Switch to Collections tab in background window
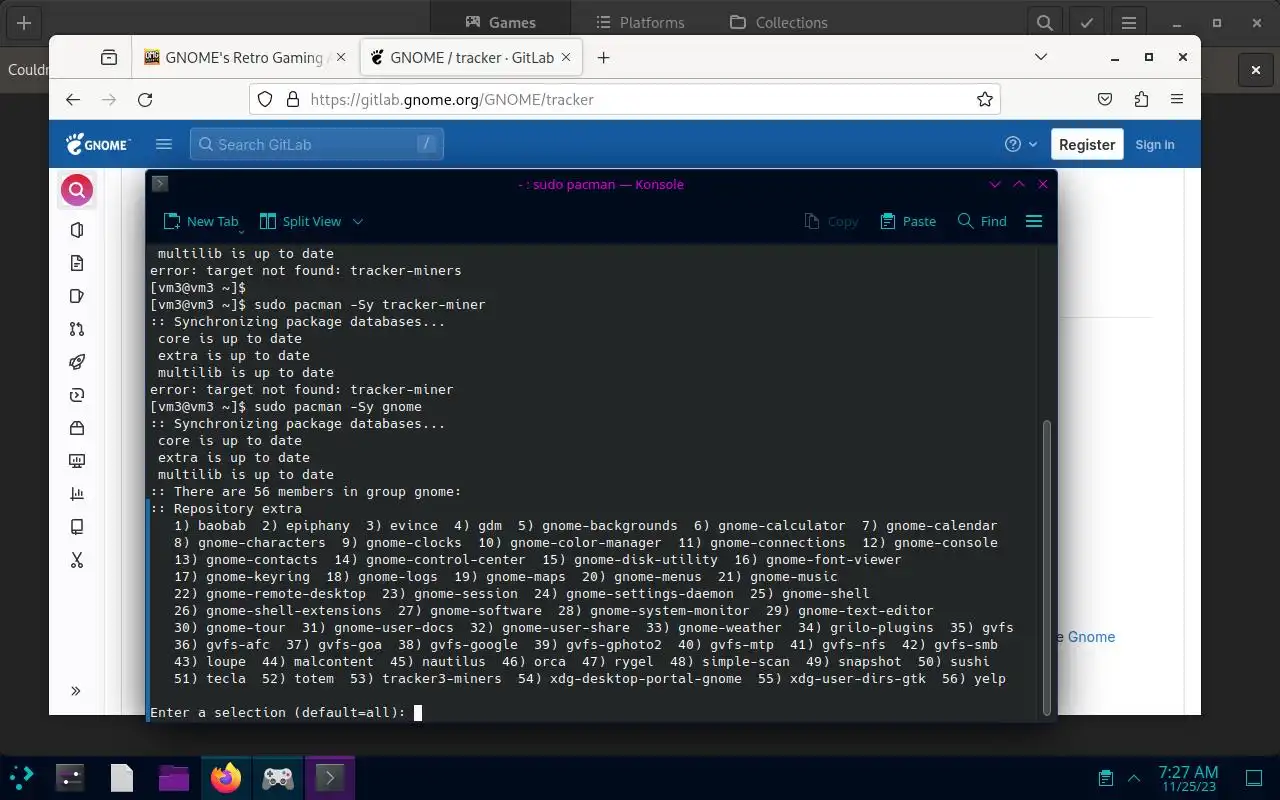 pos(779,22)
